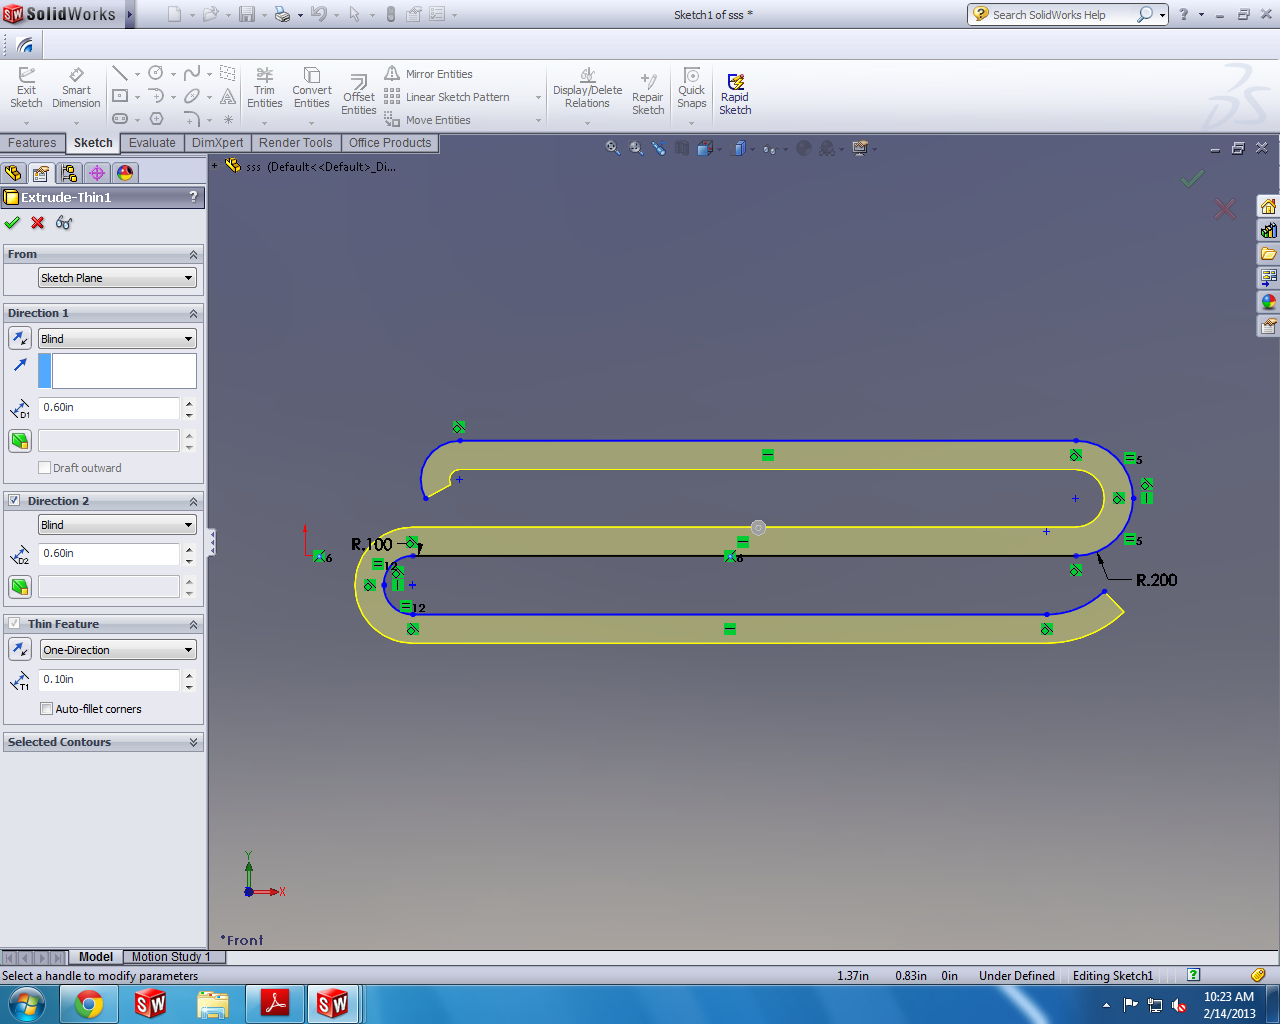The height and width of the screenshot is (1024, 1280).
Task: Open DisplayManager tab icon
Action: click(x=125, y=173)
